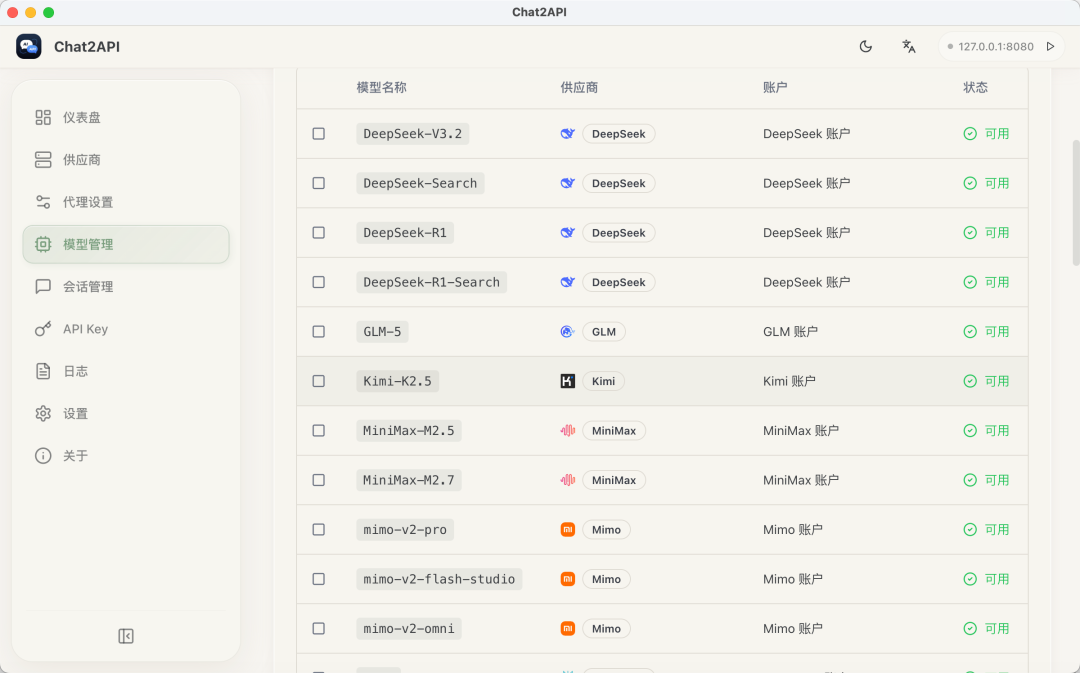The image size is (1080, 673).
Task: Click available status icon for GLM-5
Action: click(x=970, y=332)
